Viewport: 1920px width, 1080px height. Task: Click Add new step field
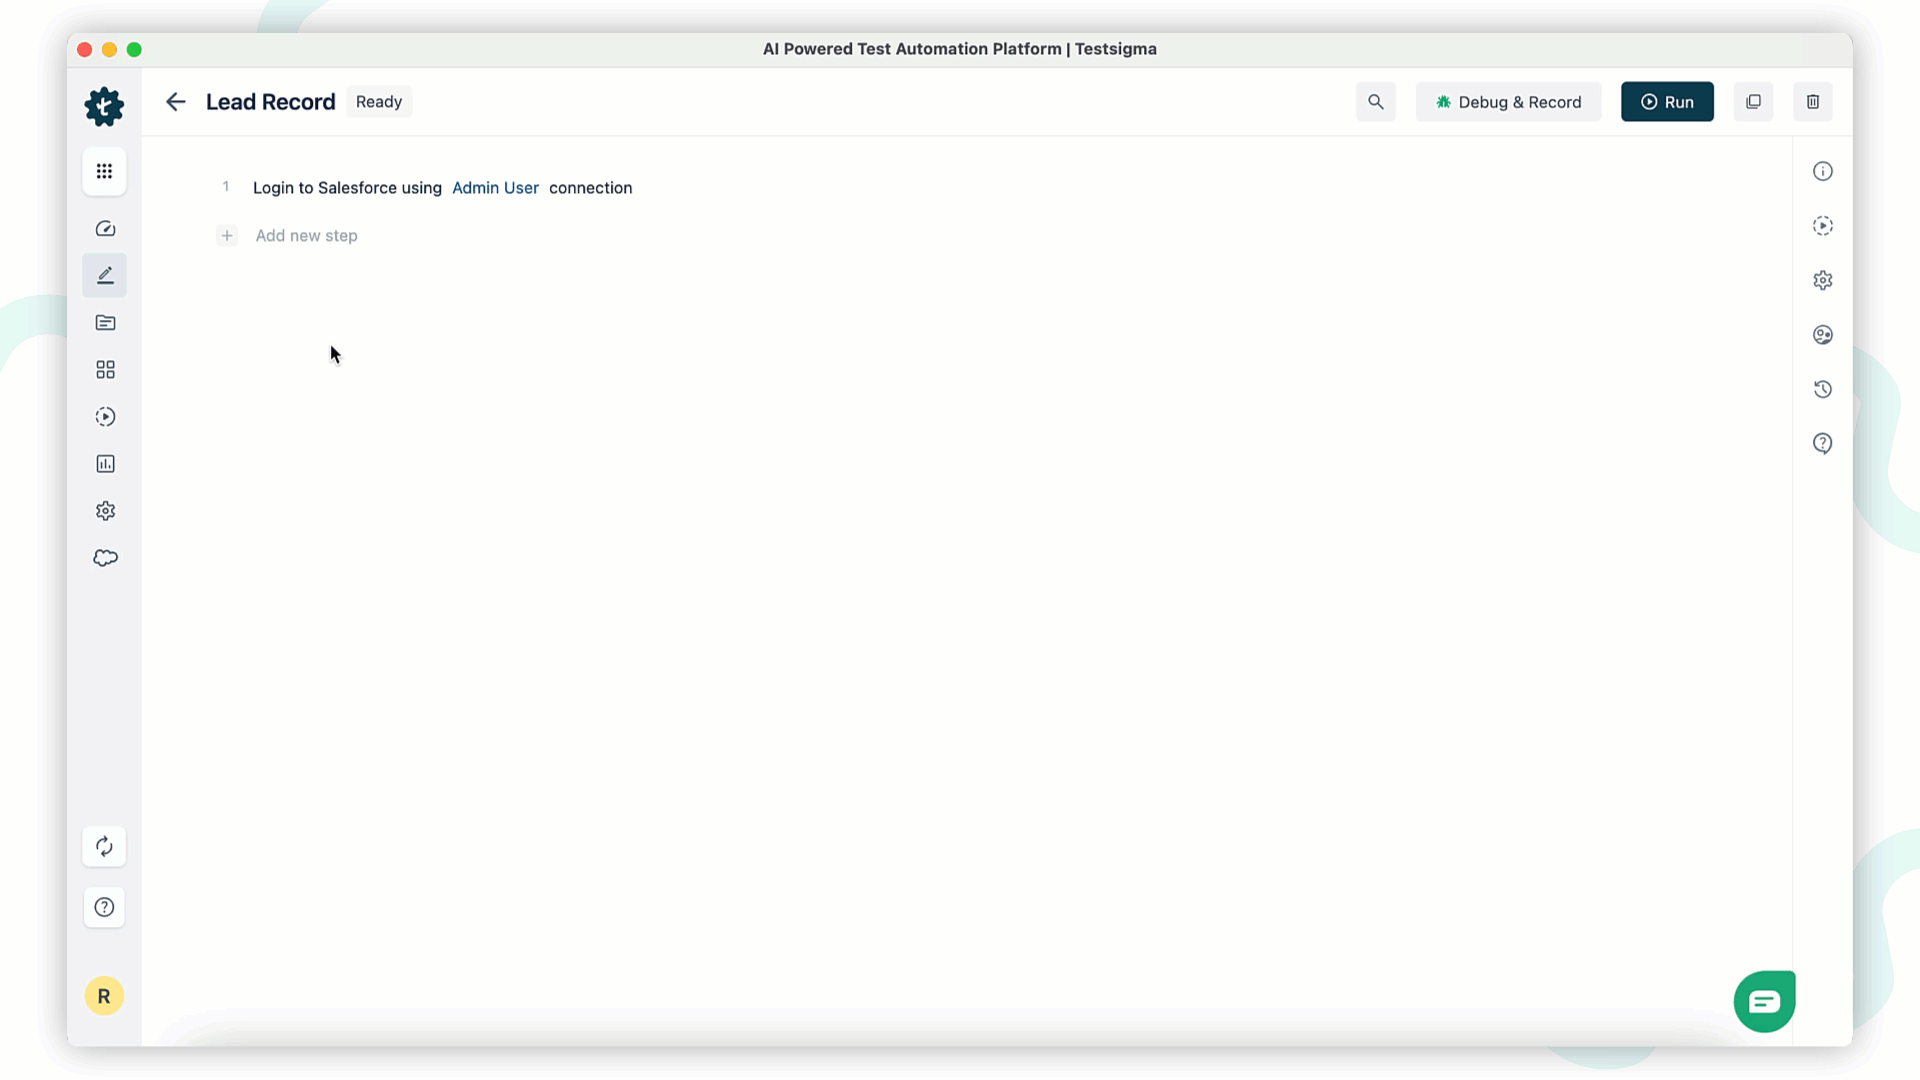point(306,236)
